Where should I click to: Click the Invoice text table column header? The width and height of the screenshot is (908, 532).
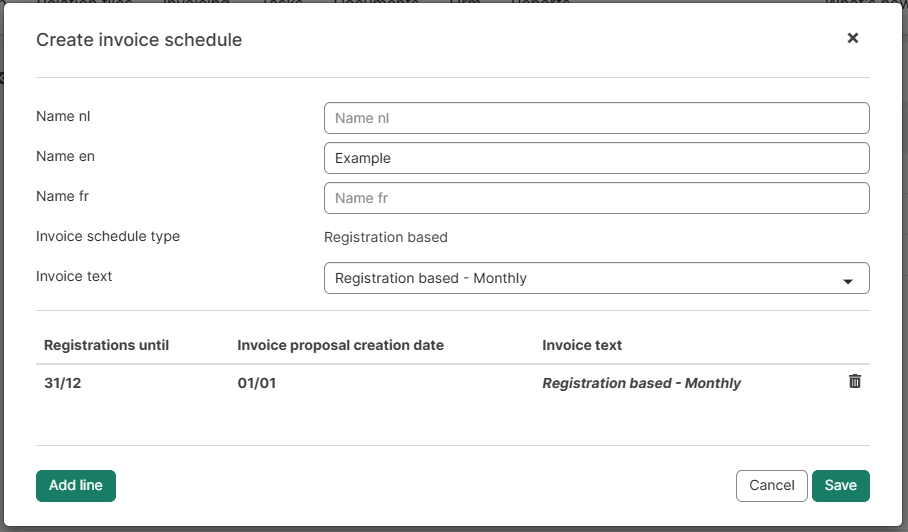582,345
